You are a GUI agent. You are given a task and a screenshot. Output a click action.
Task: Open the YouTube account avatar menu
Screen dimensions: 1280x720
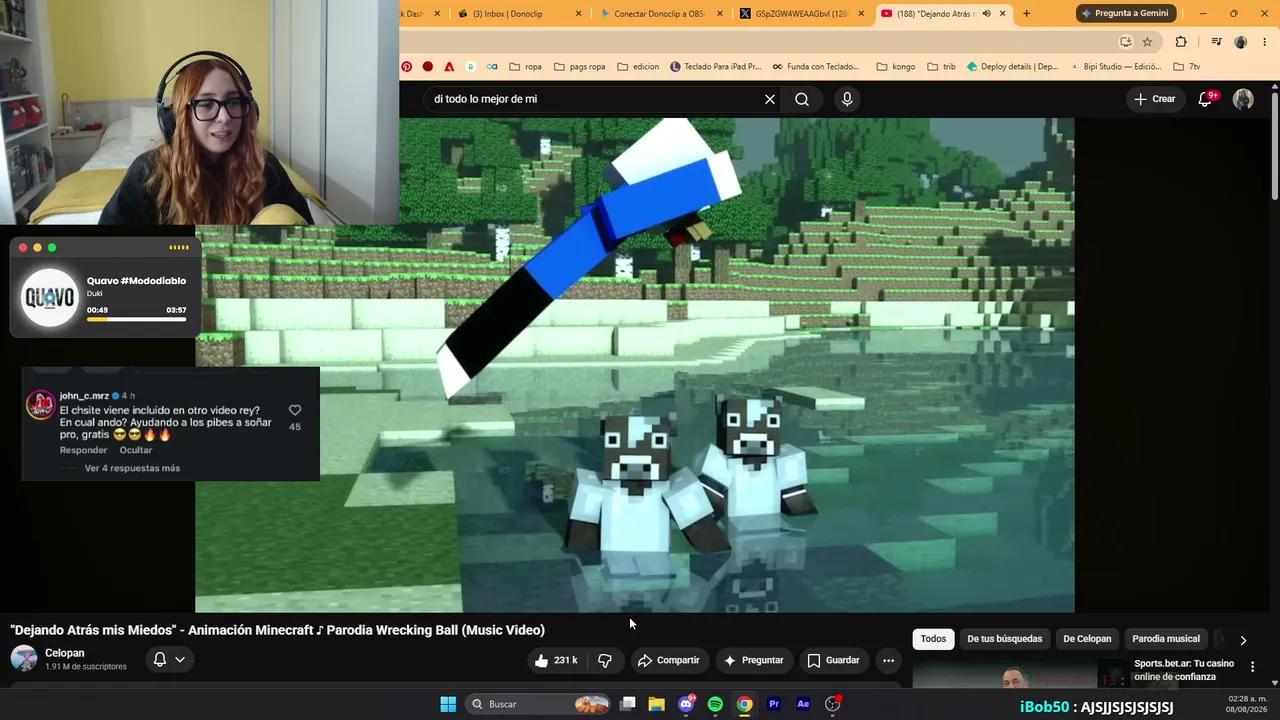click(1243, 99)
